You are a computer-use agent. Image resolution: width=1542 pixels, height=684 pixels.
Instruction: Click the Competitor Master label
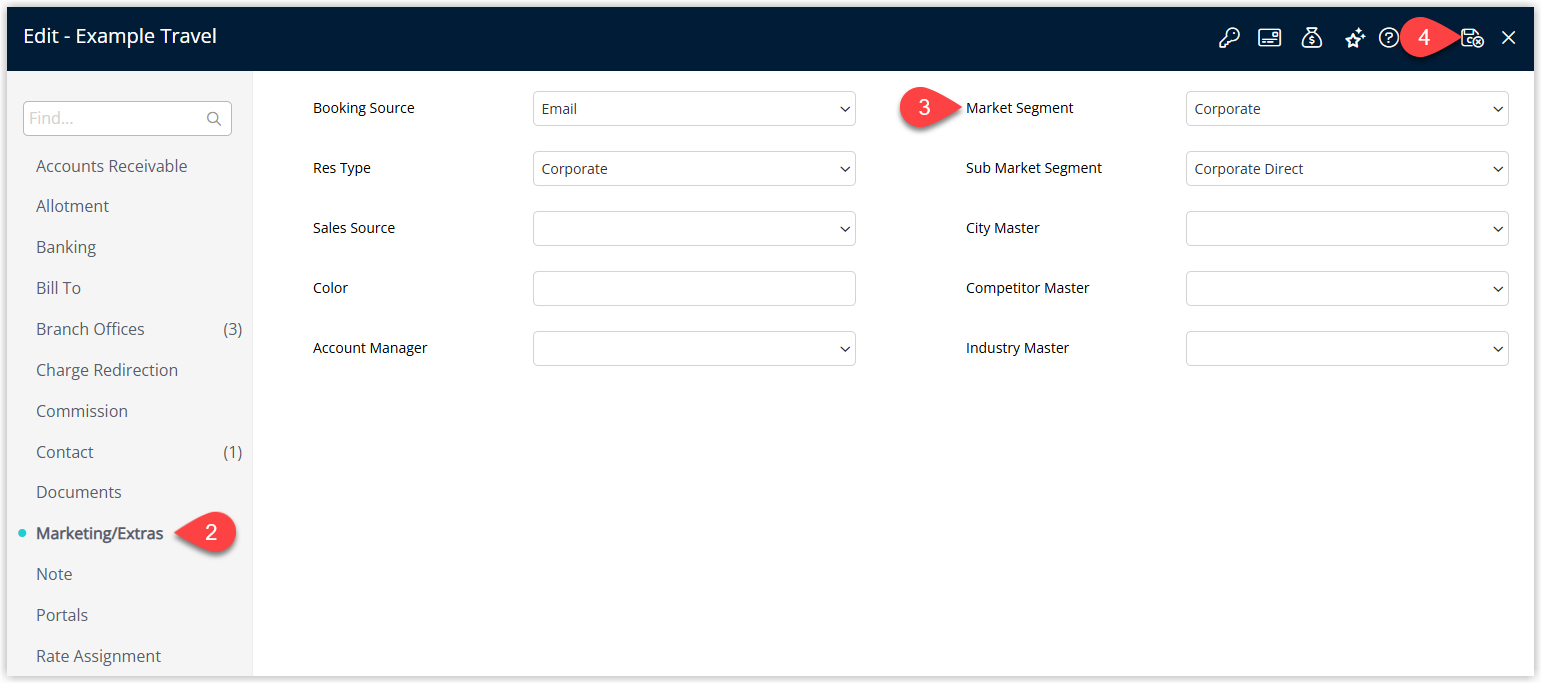1028,288
